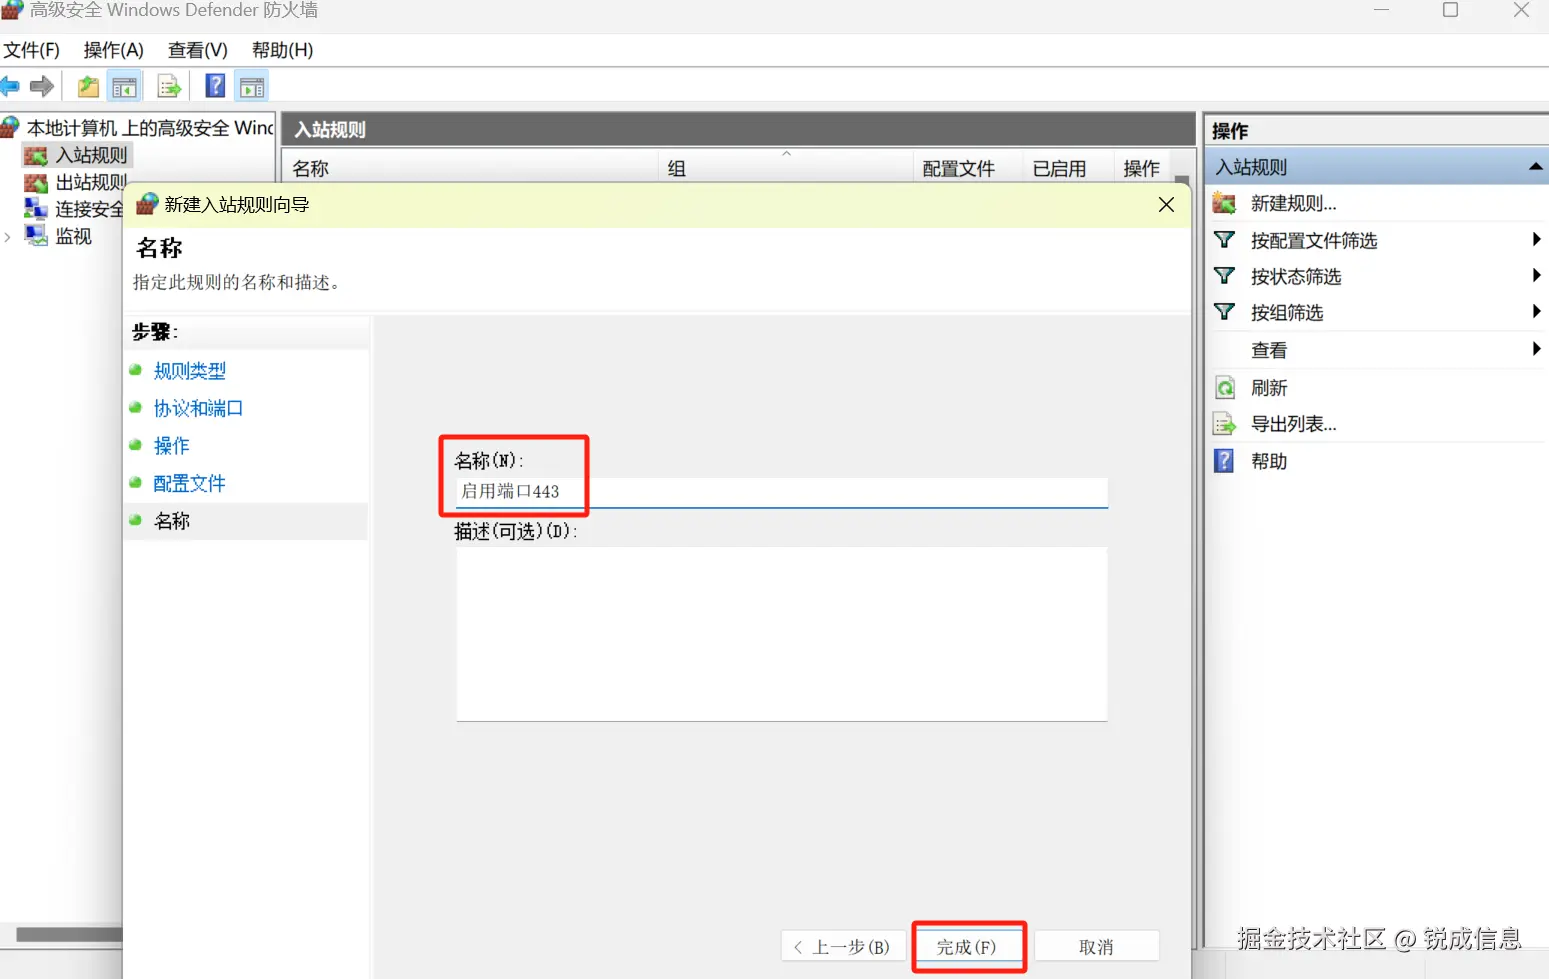Viewport: 1549px width, 979px height.
Task: Click the 新建规则 new rule firewall icon
Action: tap(1224, 202)
